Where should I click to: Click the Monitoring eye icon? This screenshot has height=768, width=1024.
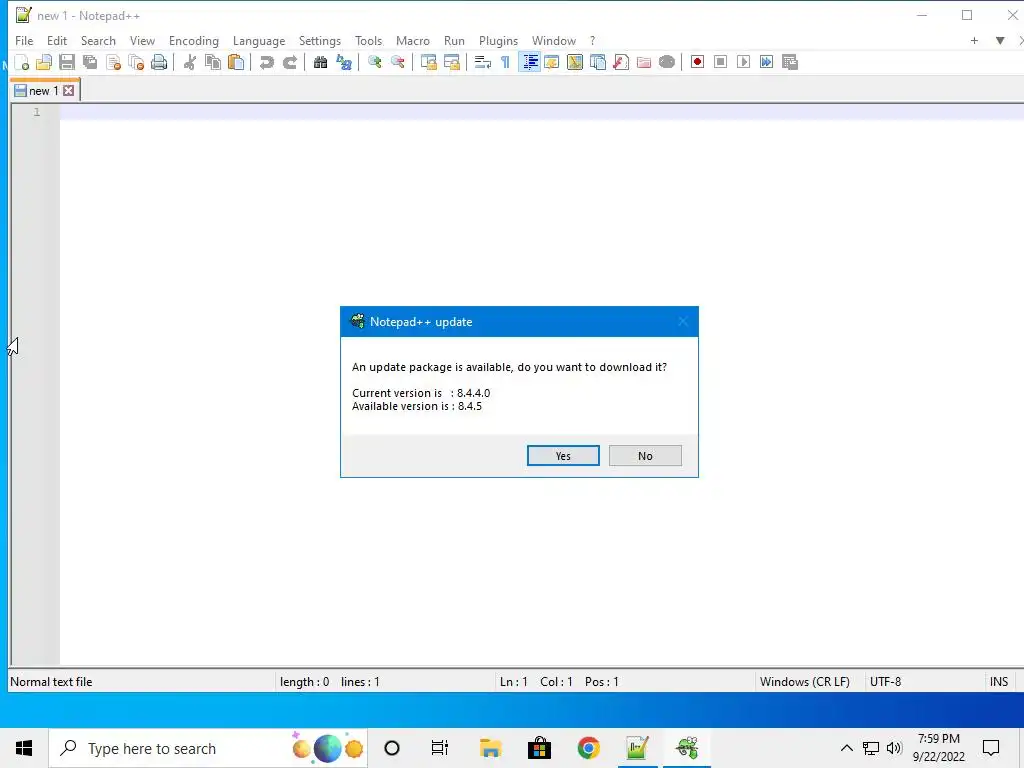click(667, 62)
